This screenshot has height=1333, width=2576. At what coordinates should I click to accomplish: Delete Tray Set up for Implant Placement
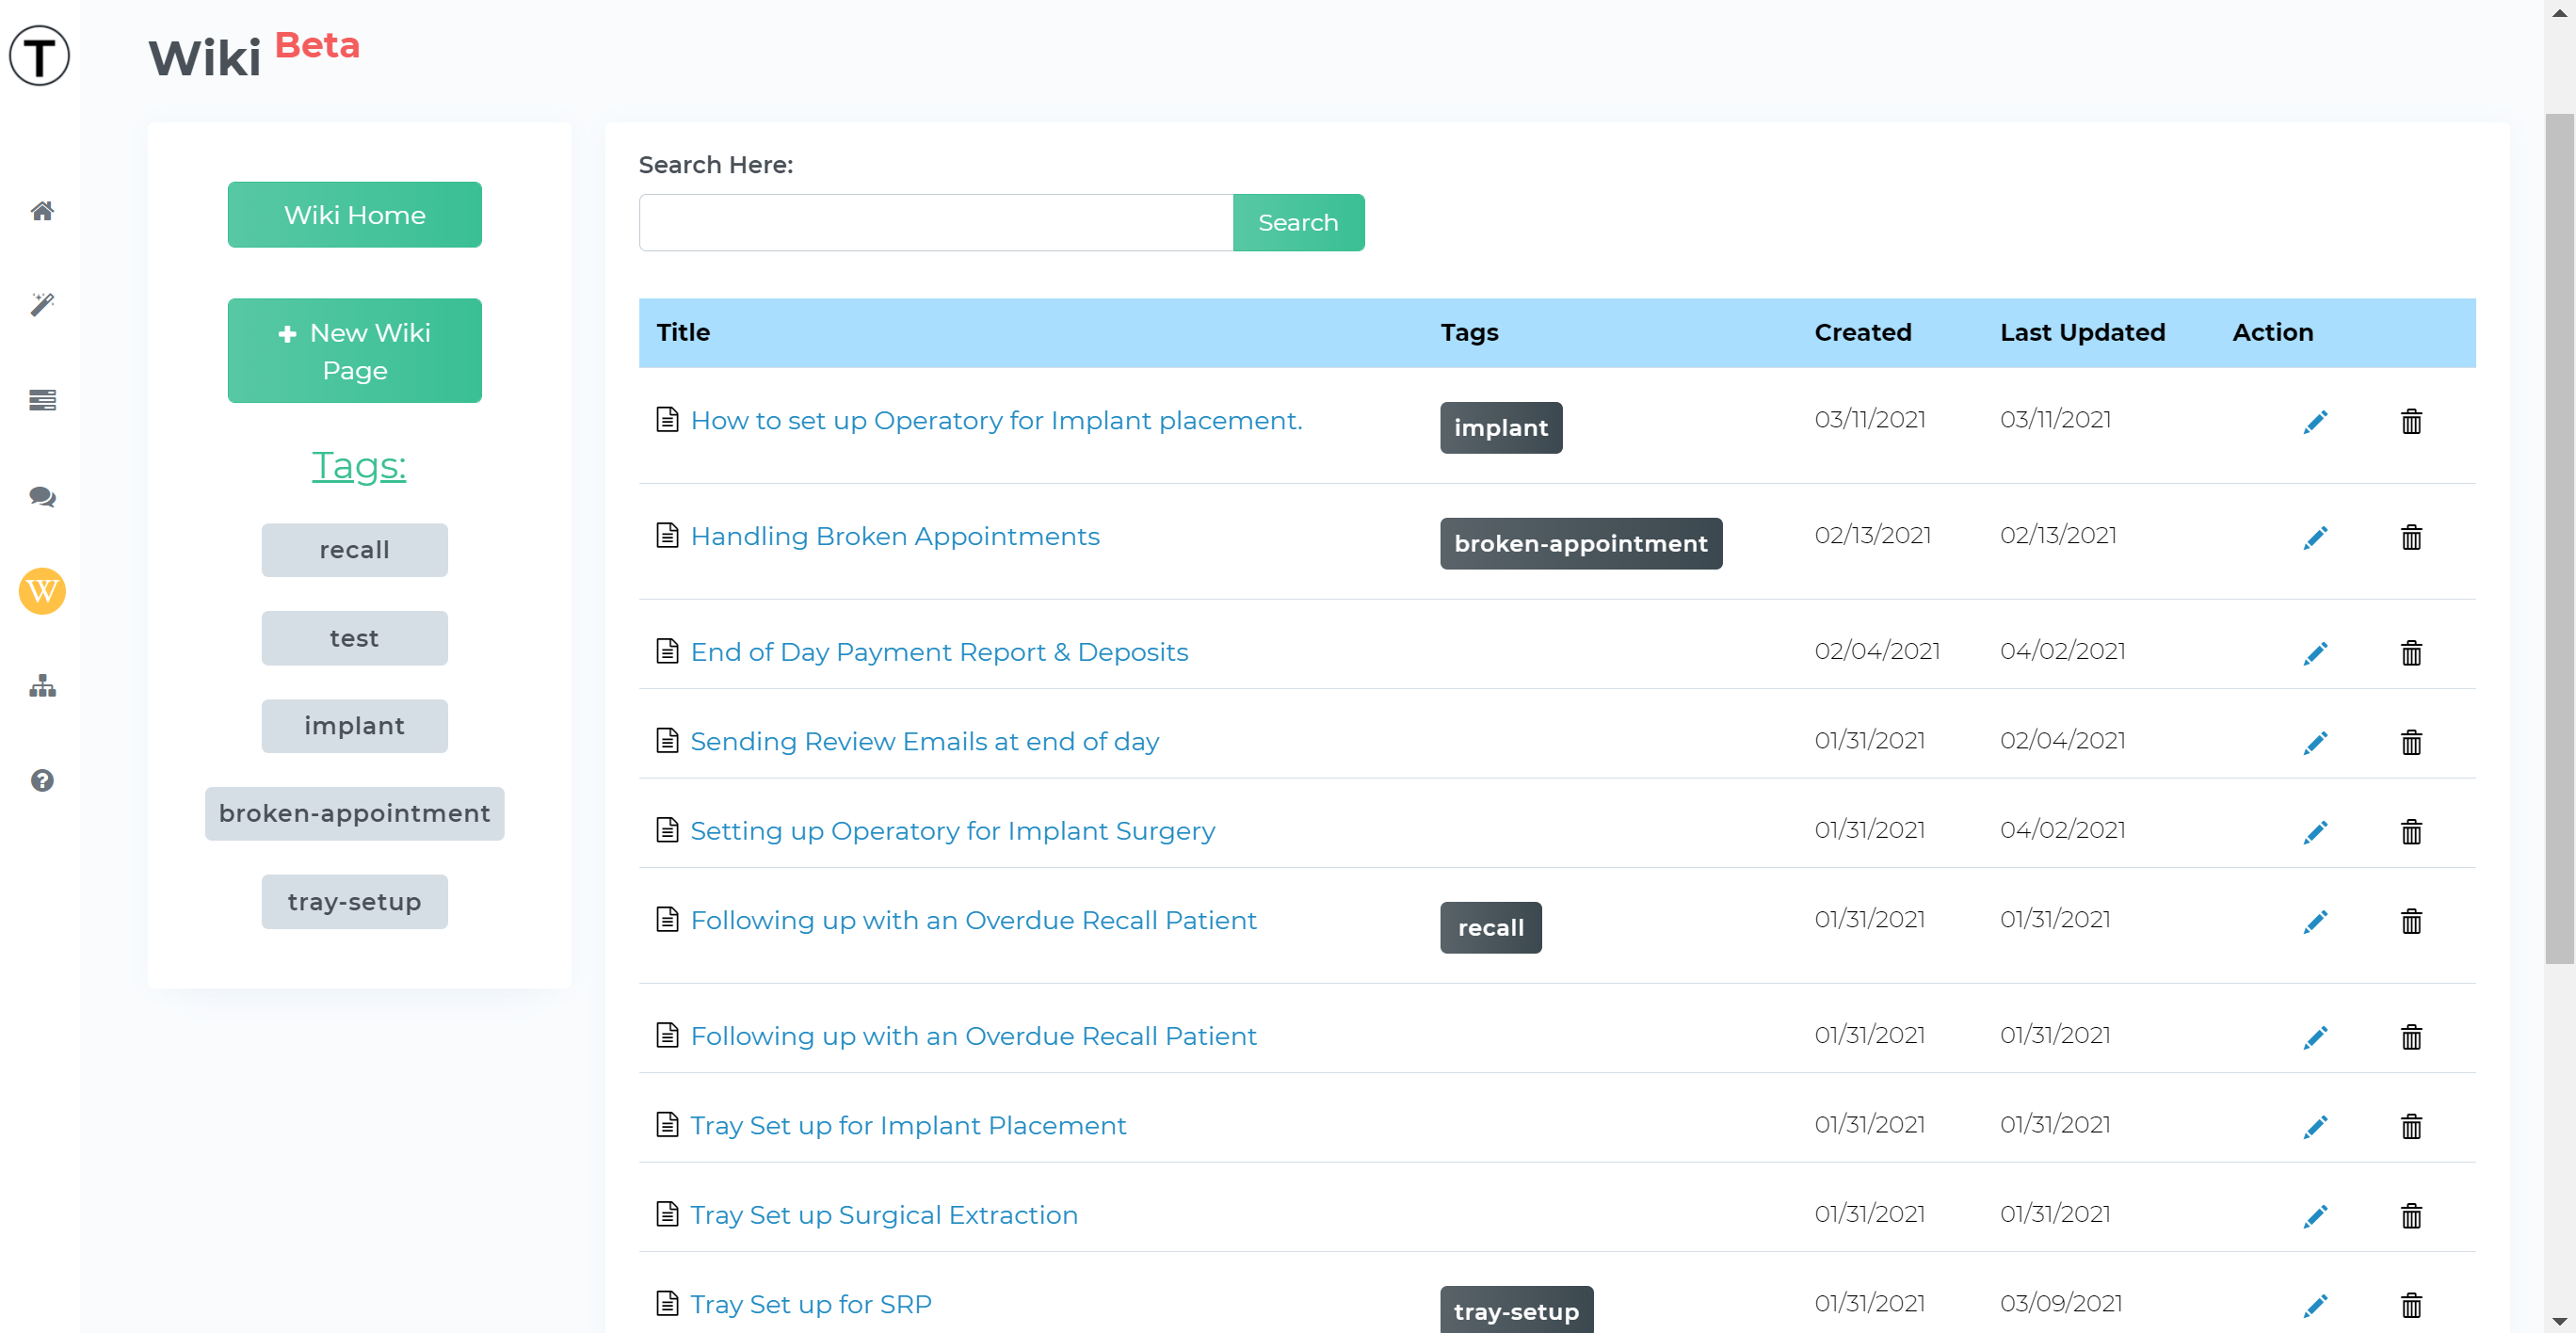[x=2411, y=1127]
